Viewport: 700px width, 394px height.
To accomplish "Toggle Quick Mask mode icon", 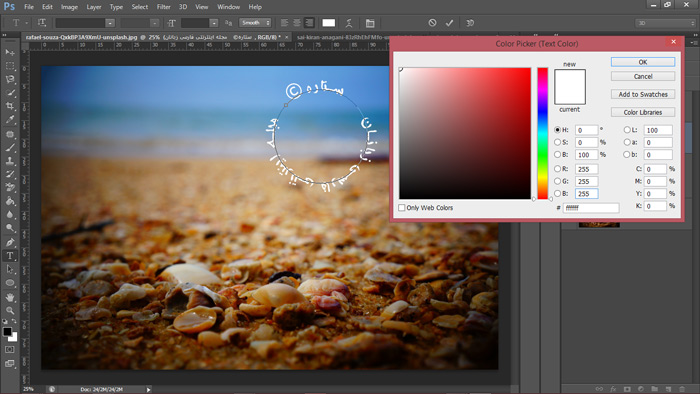I will (10, 349).
